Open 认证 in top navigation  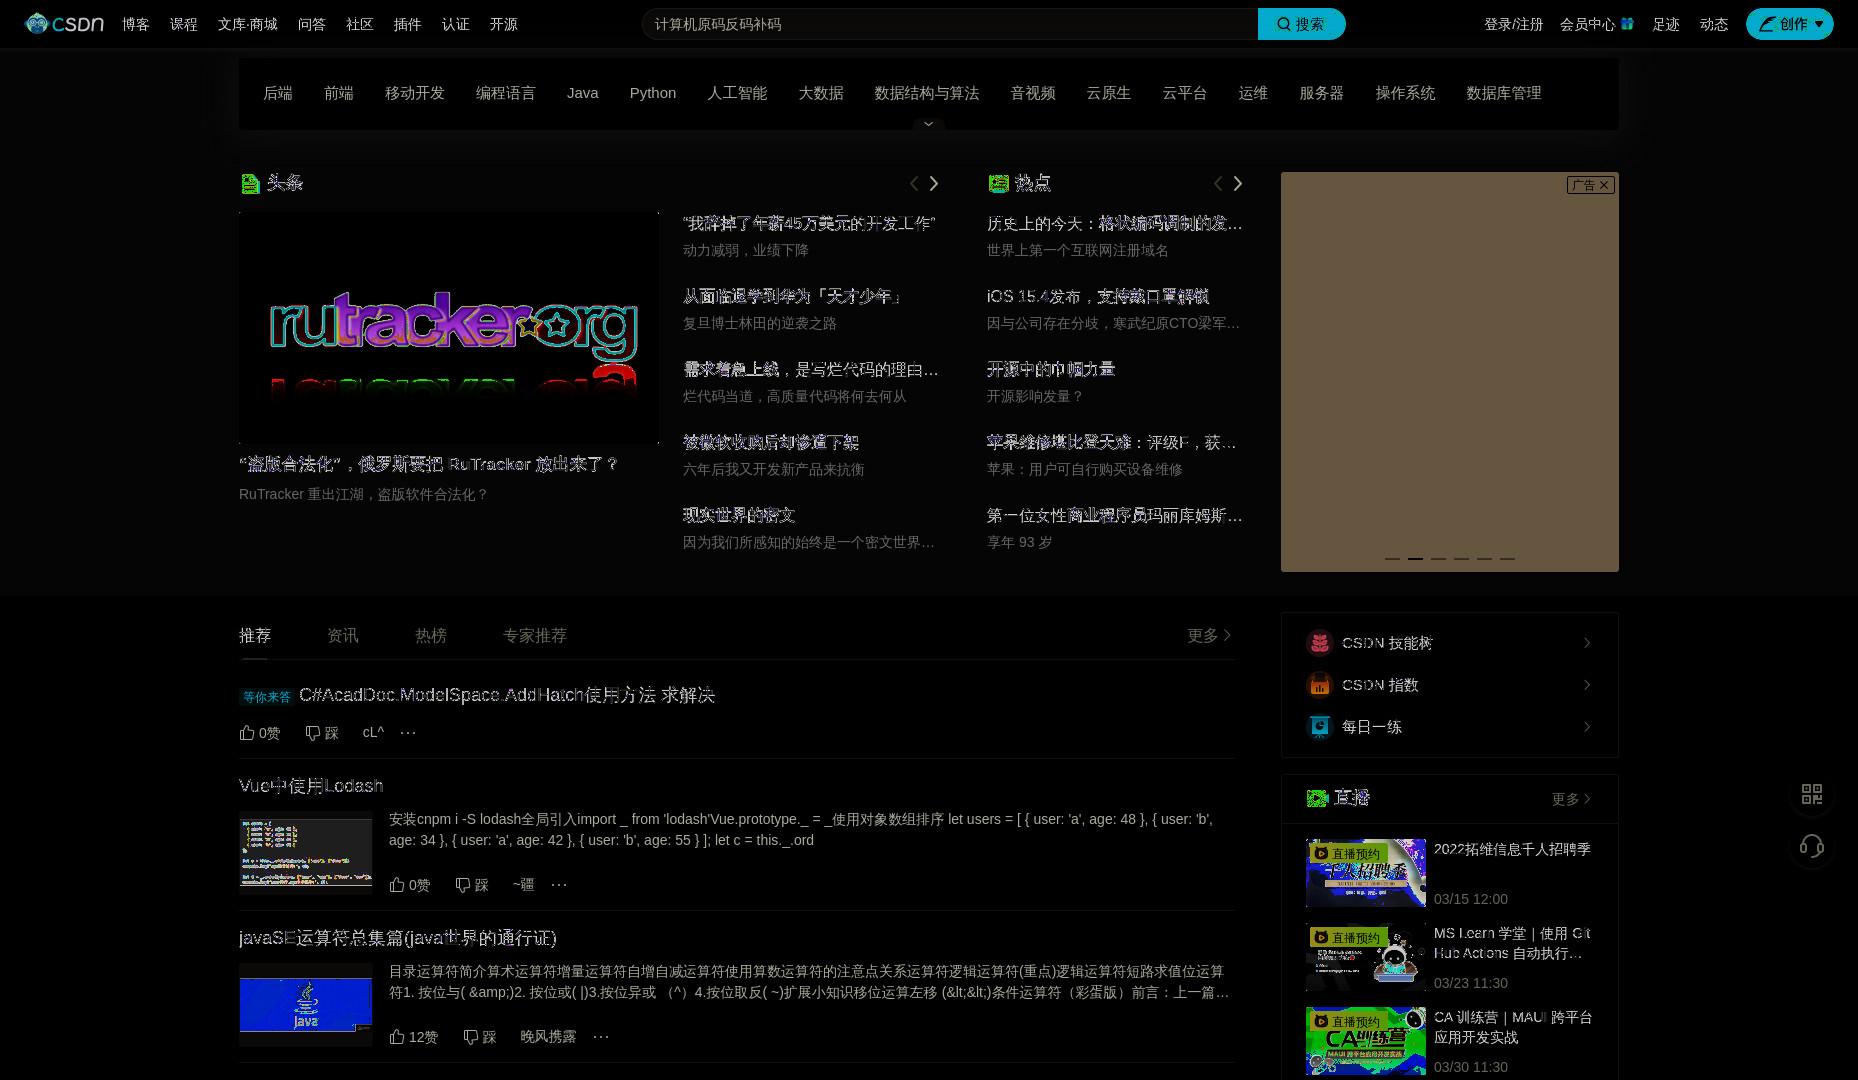point(456,24)
